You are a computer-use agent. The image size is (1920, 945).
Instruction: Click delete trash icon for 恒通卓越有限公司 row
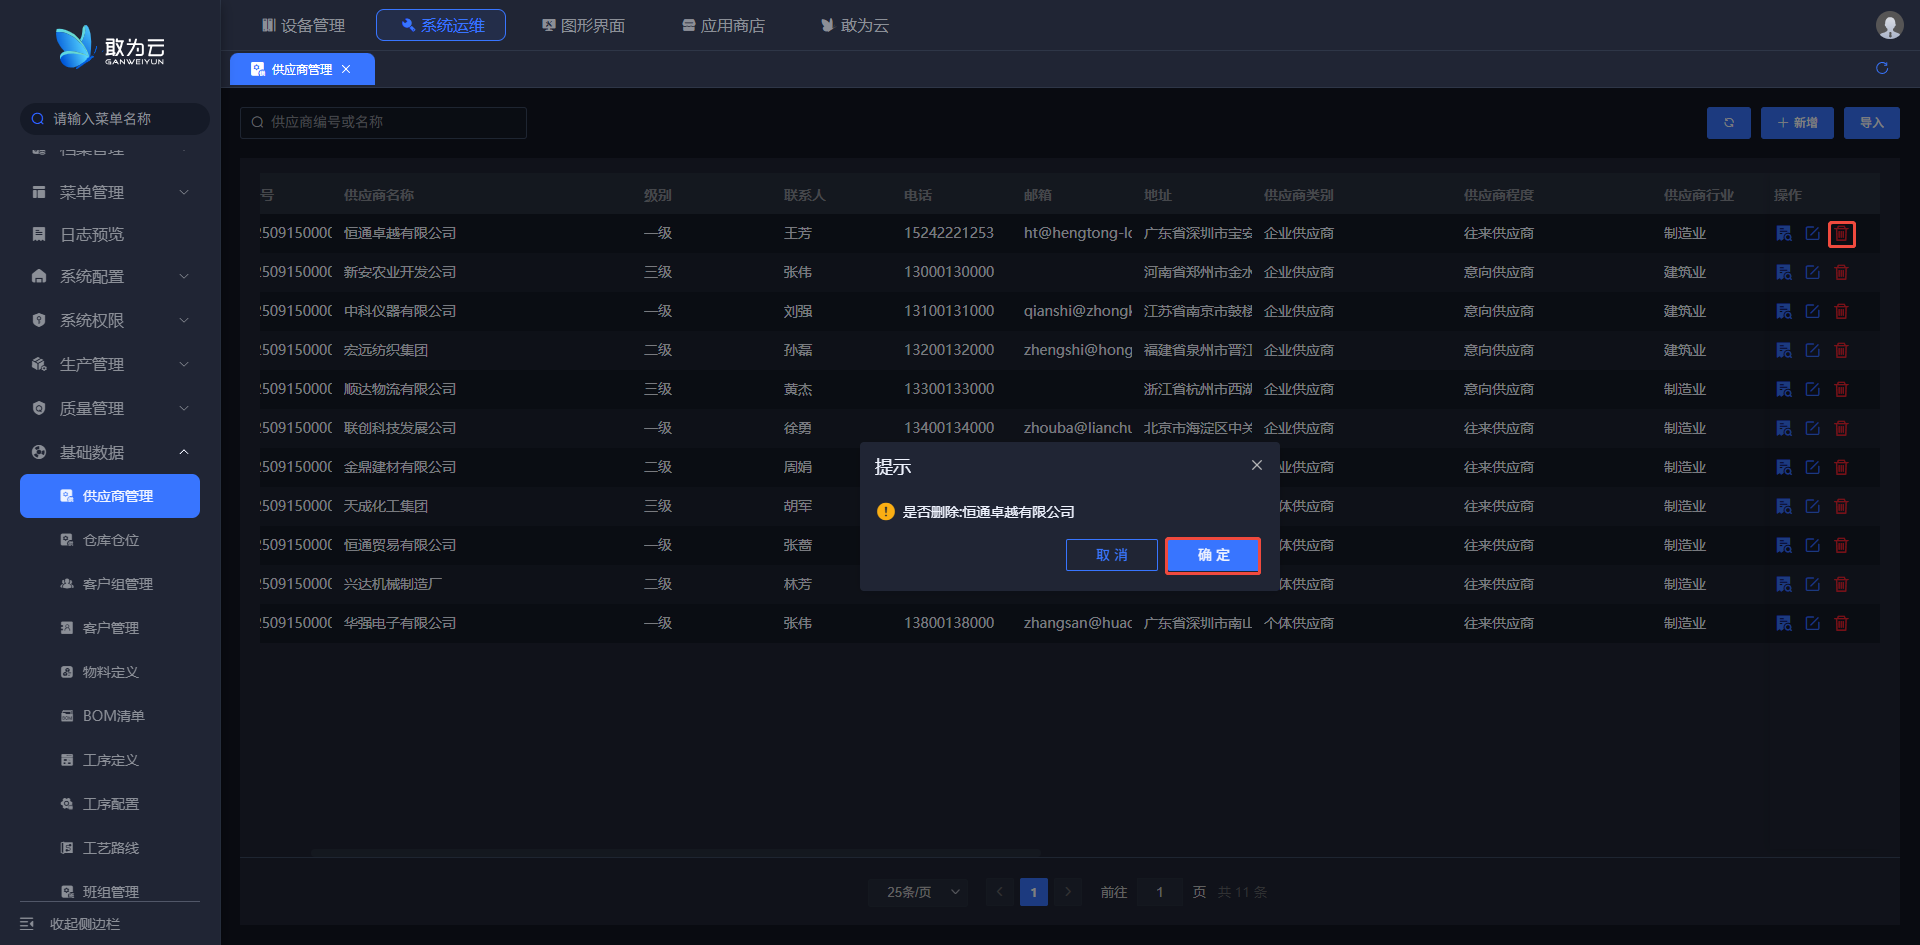click(x=1841, y=234)
